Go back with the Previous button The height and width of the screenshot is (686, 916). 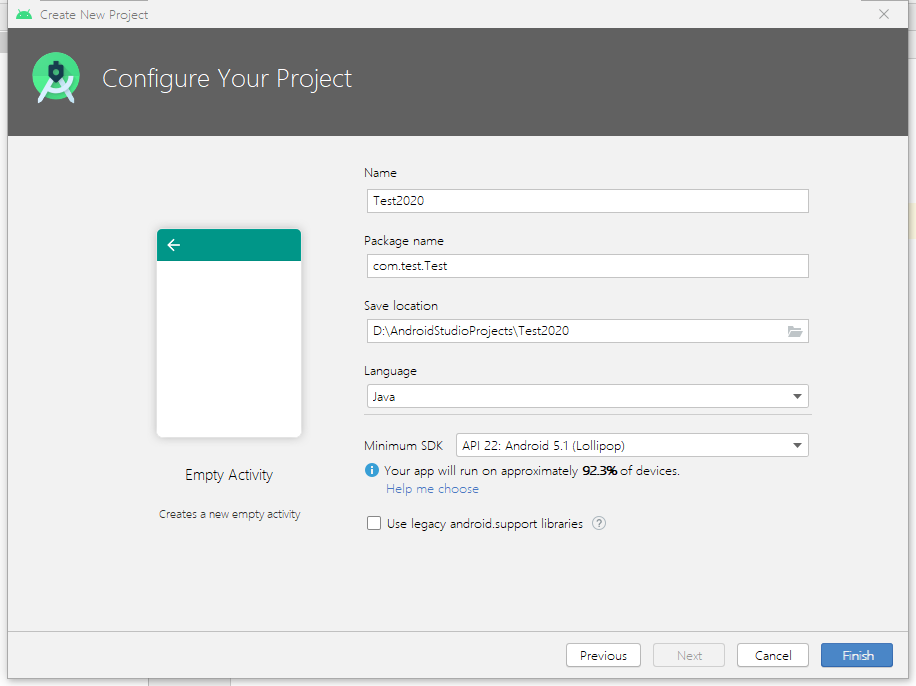(603, 655)
